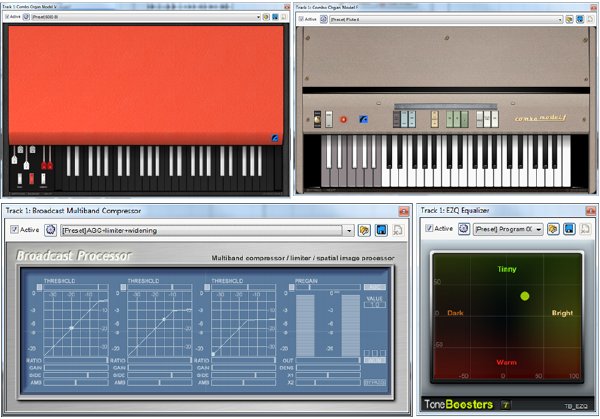The image size is (600, 419).
Task: Open ToneBoosters help question mark button
Action: (x=505, y=404)
